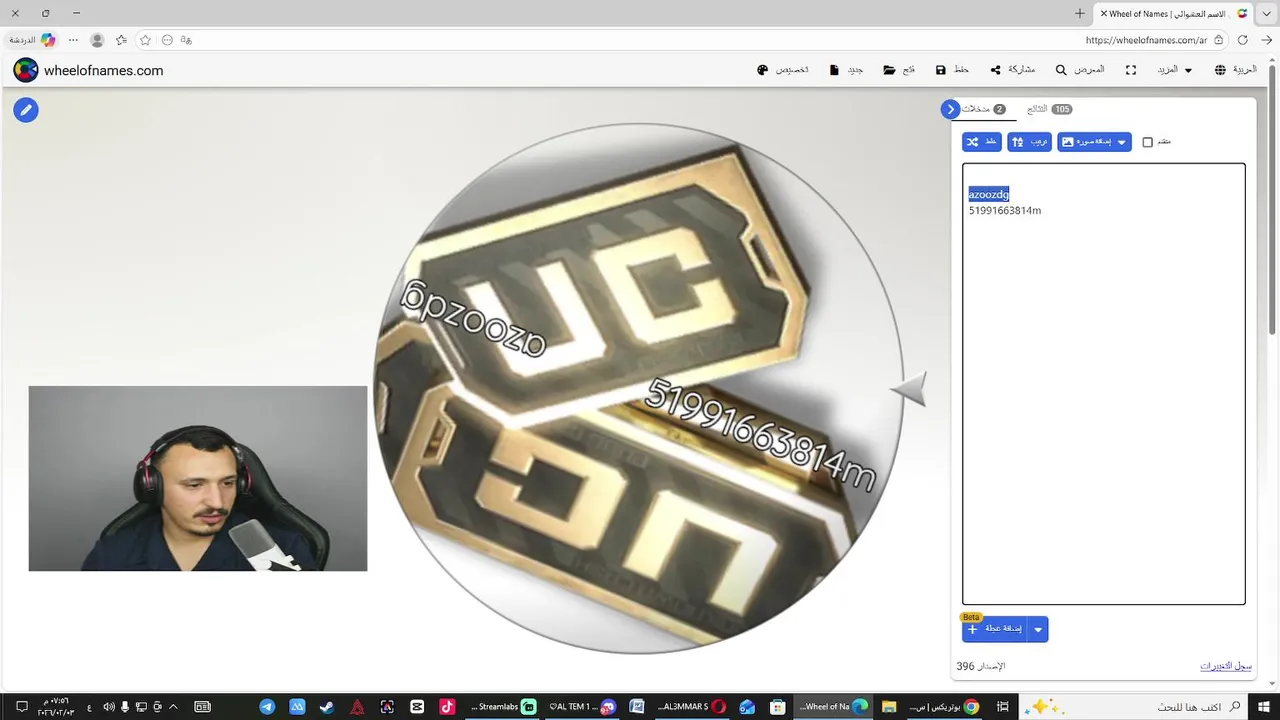The image size is (1280, 720).
Task: Click the wheelofnames.com logo
Action: [x=88, y=70]
